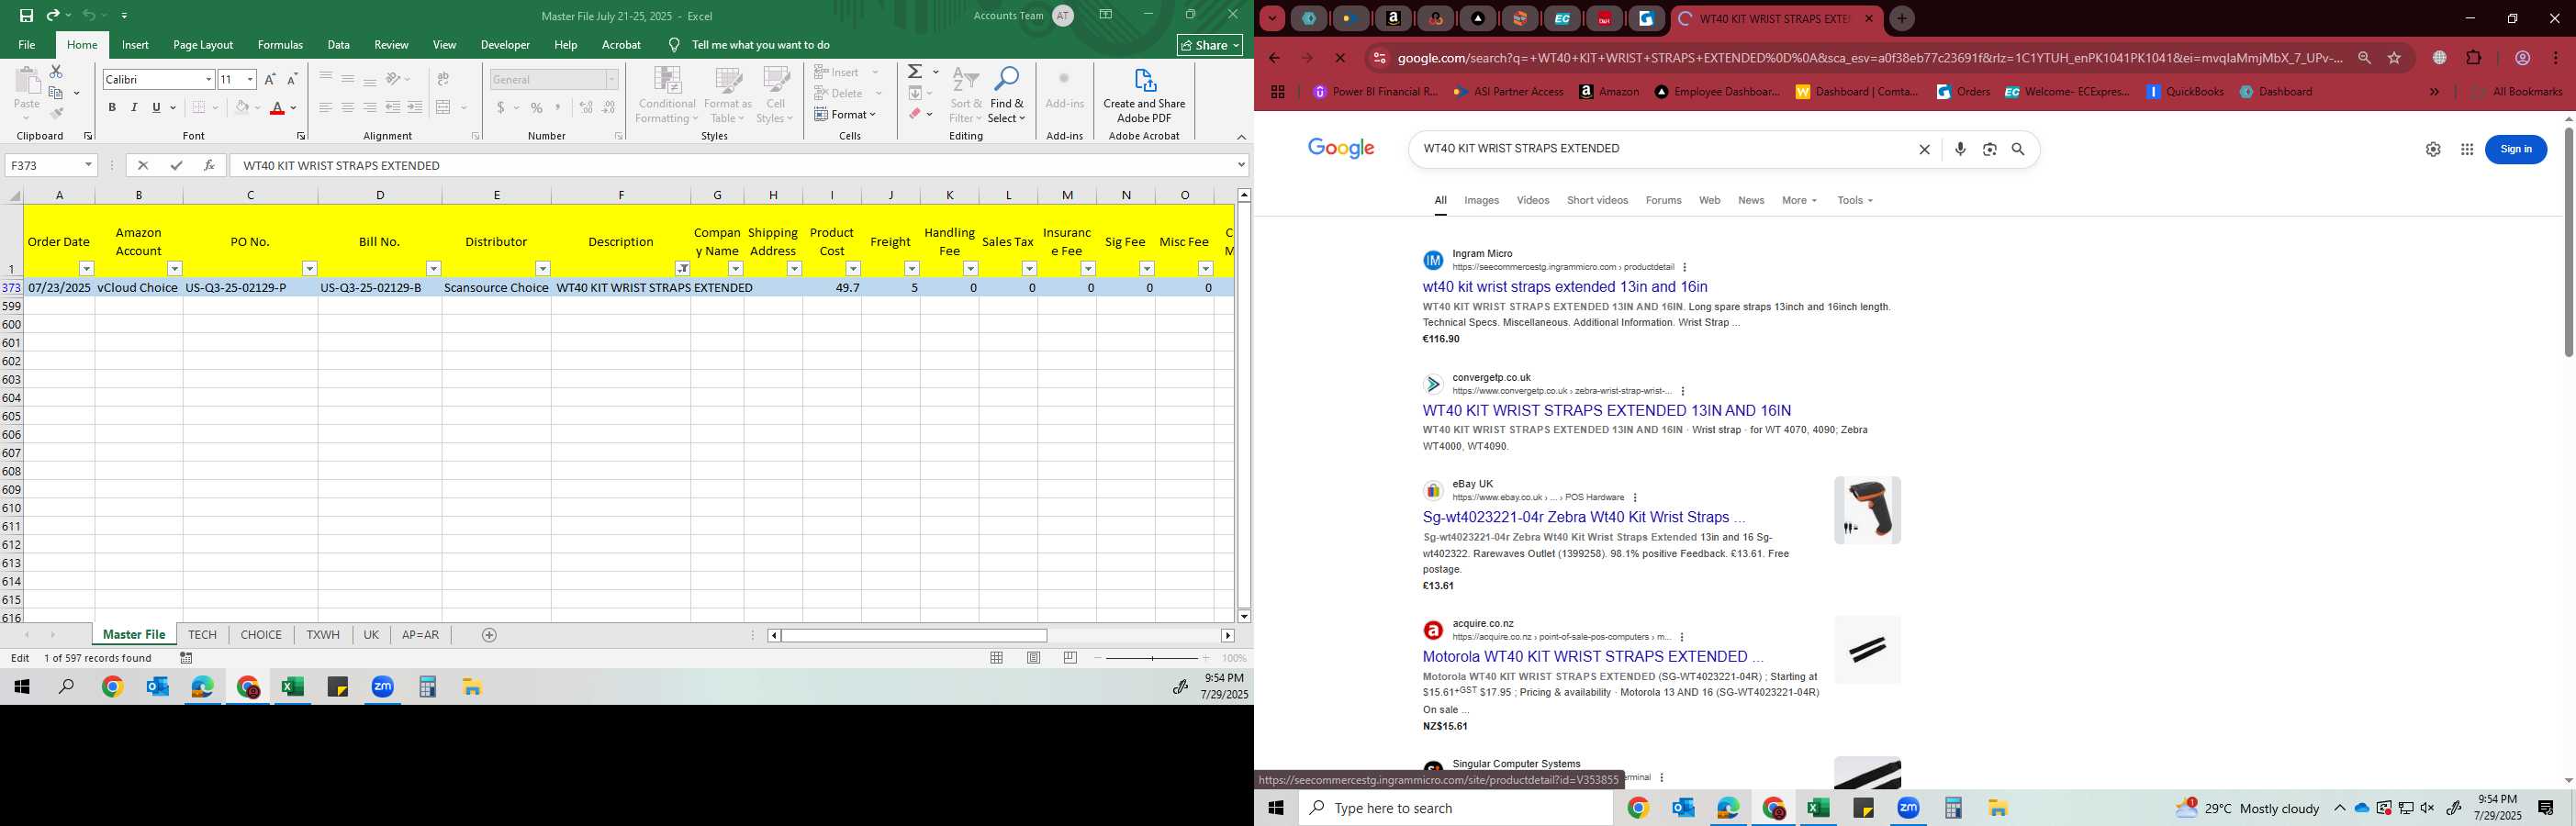
Task: Click Create and Share Adobe PDF
Action: (x=1144, y=96)
